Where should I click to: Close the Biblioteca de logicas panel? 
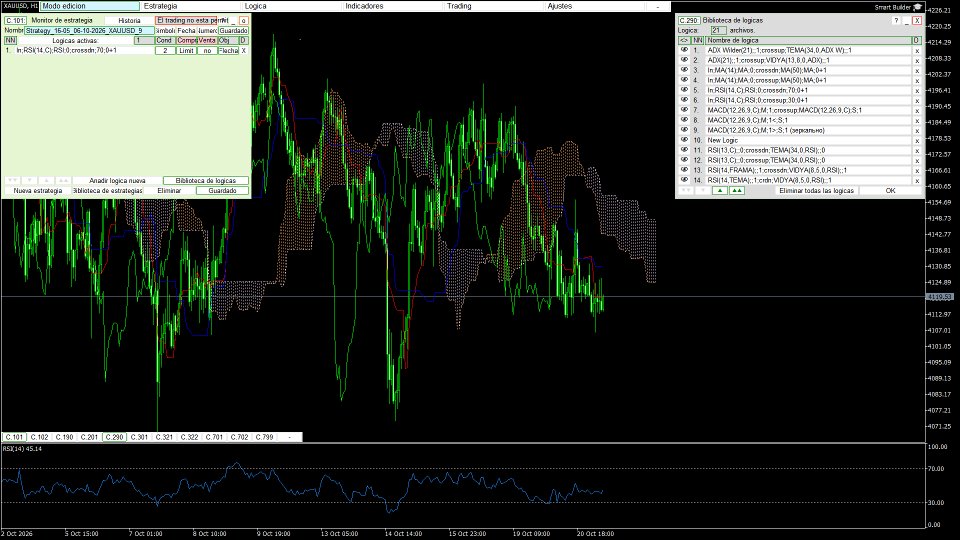pos(917,20)
